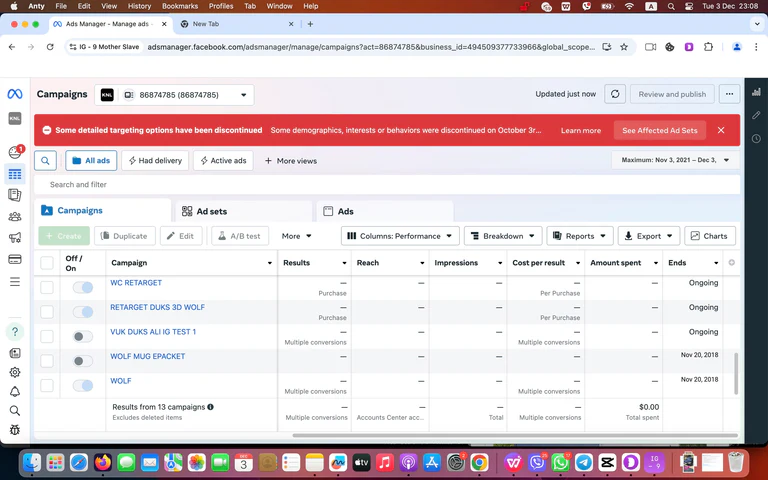Image resolution: width=768 pixels, height=480 pixels.
Task: Open the notifications bell in left sidebar
Action: click(x=15, y=391)
